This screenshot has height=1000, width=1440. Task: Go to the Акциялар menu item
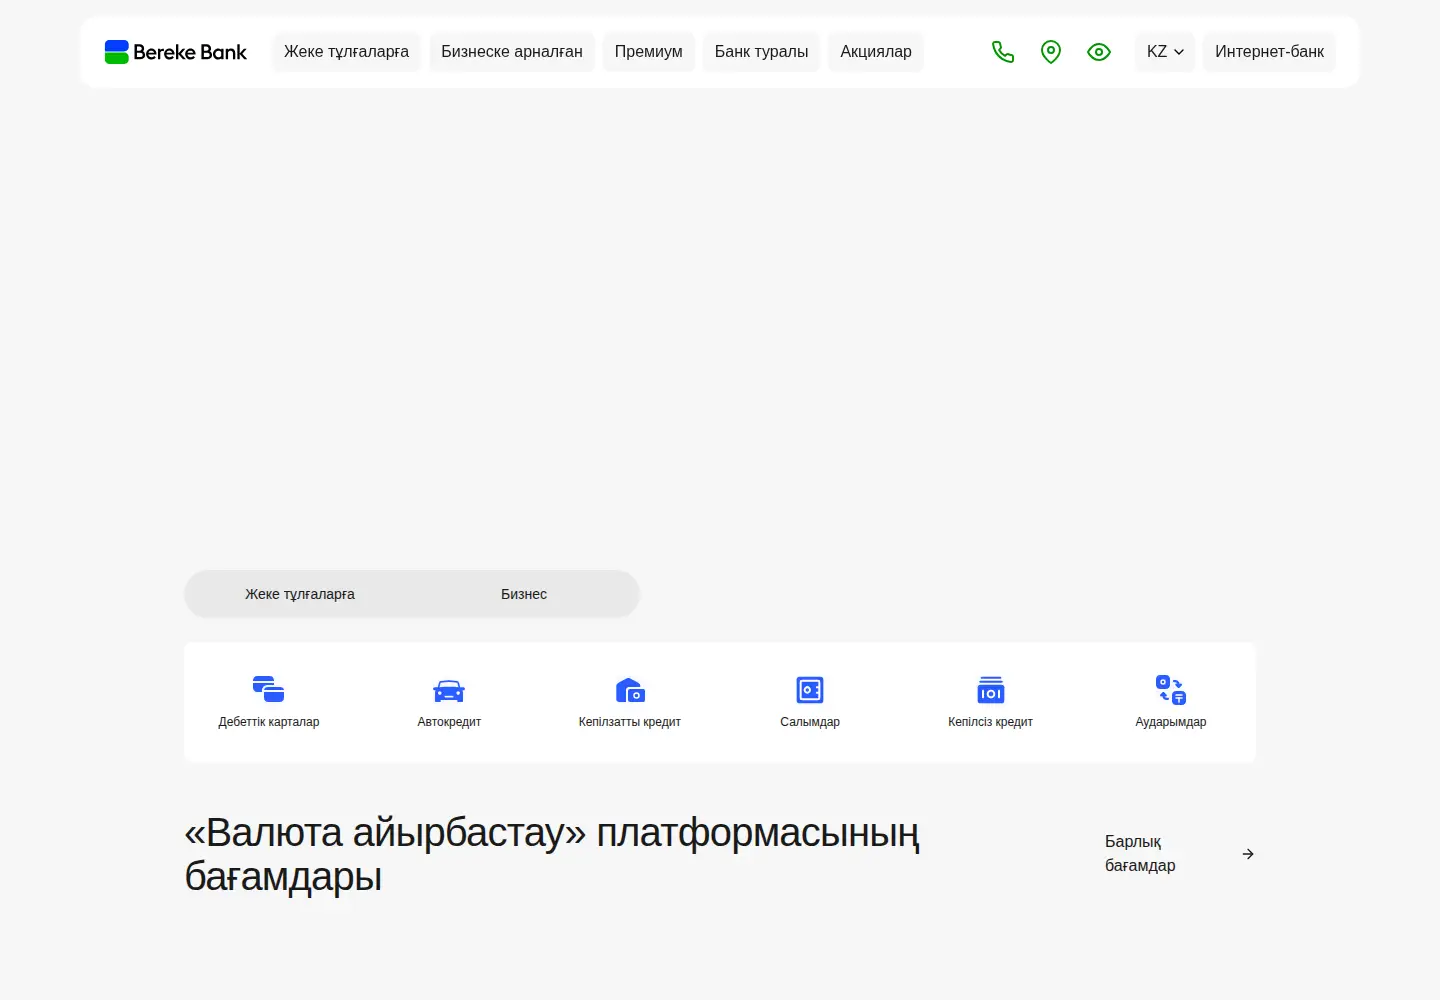coord(876,52)
